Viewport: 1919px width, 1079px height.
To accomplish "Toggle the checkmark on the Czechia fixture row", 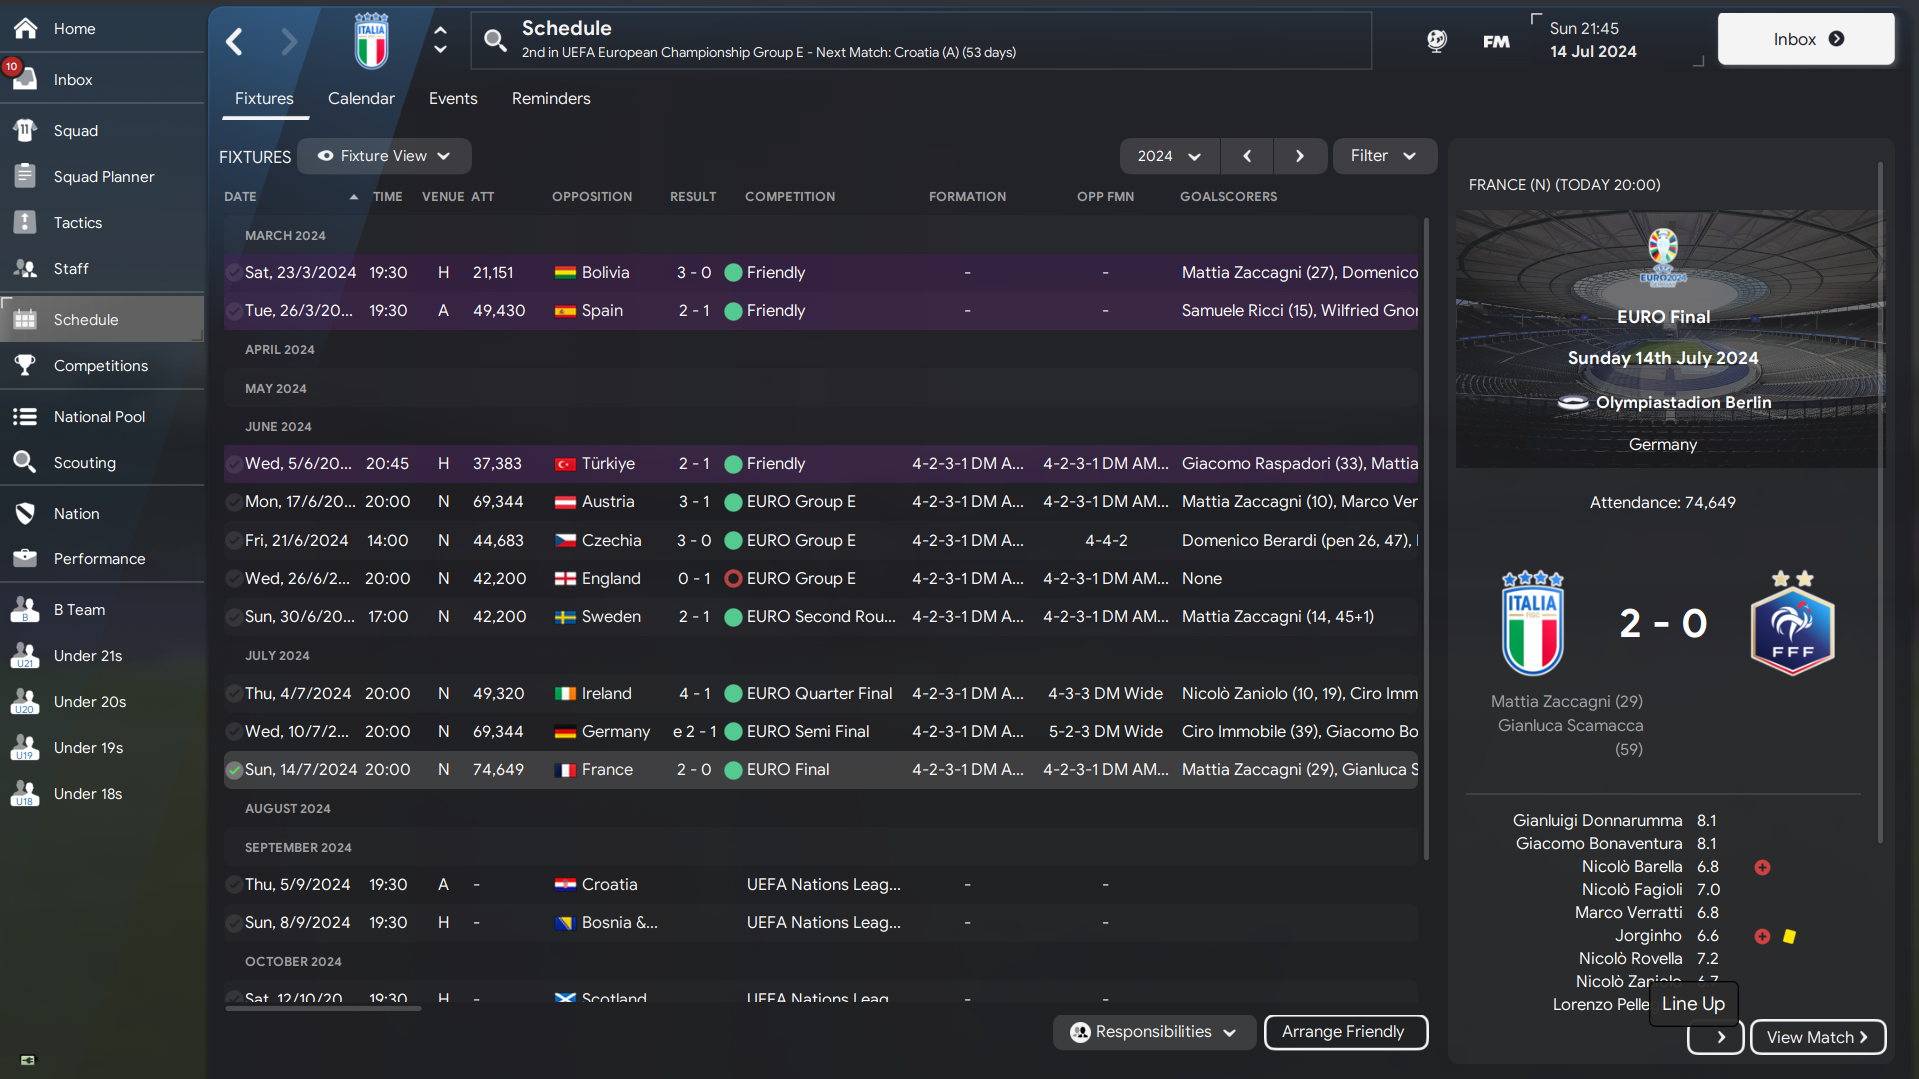I will pos(234,540).
